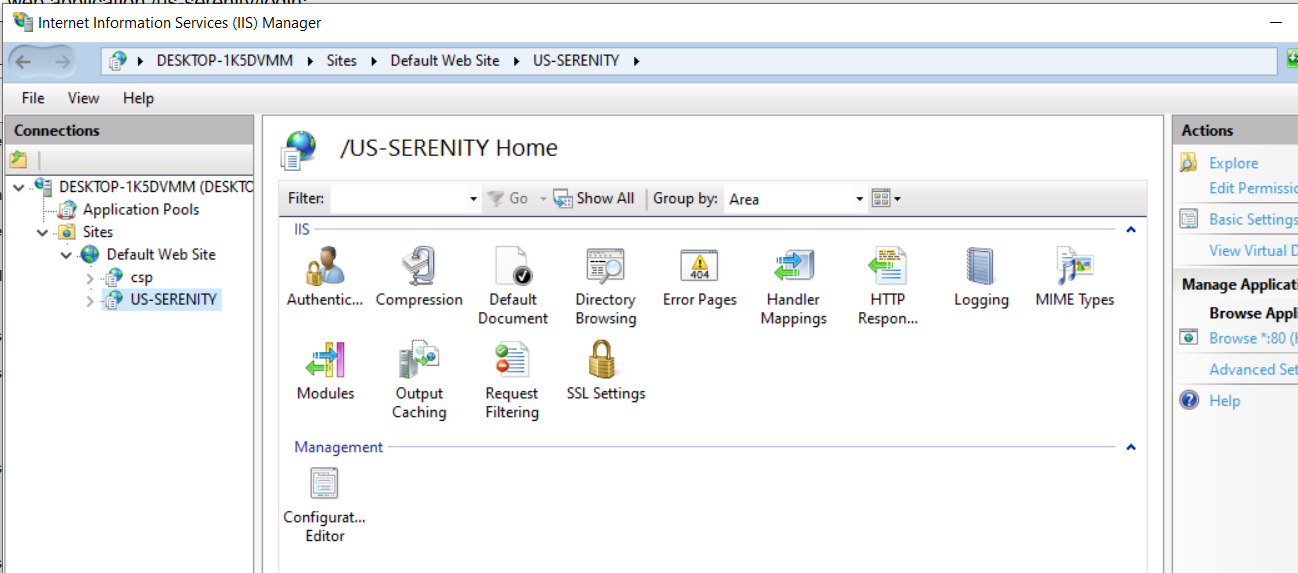Click the Go filter button

pos(508,198)
